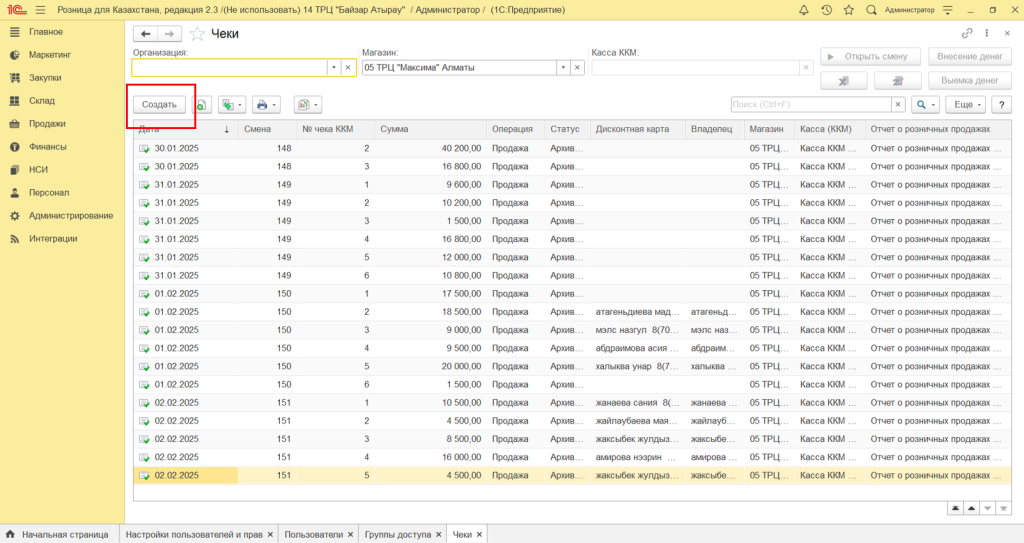Open favorites star in title bar
The image size is (1024, 543).
848,10
